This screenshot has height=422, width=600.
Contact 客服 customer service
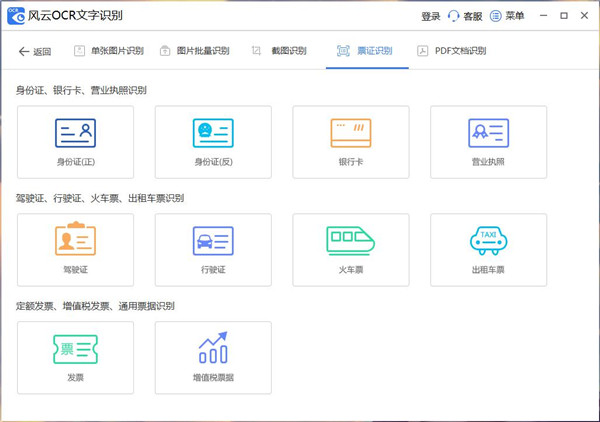coord(465,16)
